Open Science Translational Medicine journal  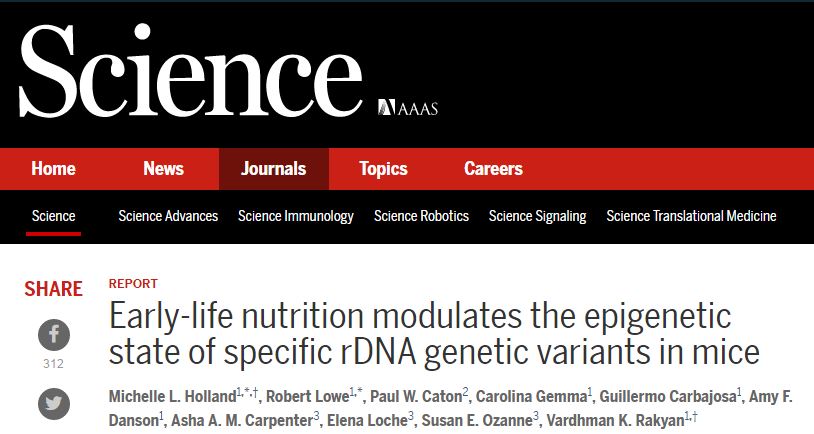click(x=691, y=216)
